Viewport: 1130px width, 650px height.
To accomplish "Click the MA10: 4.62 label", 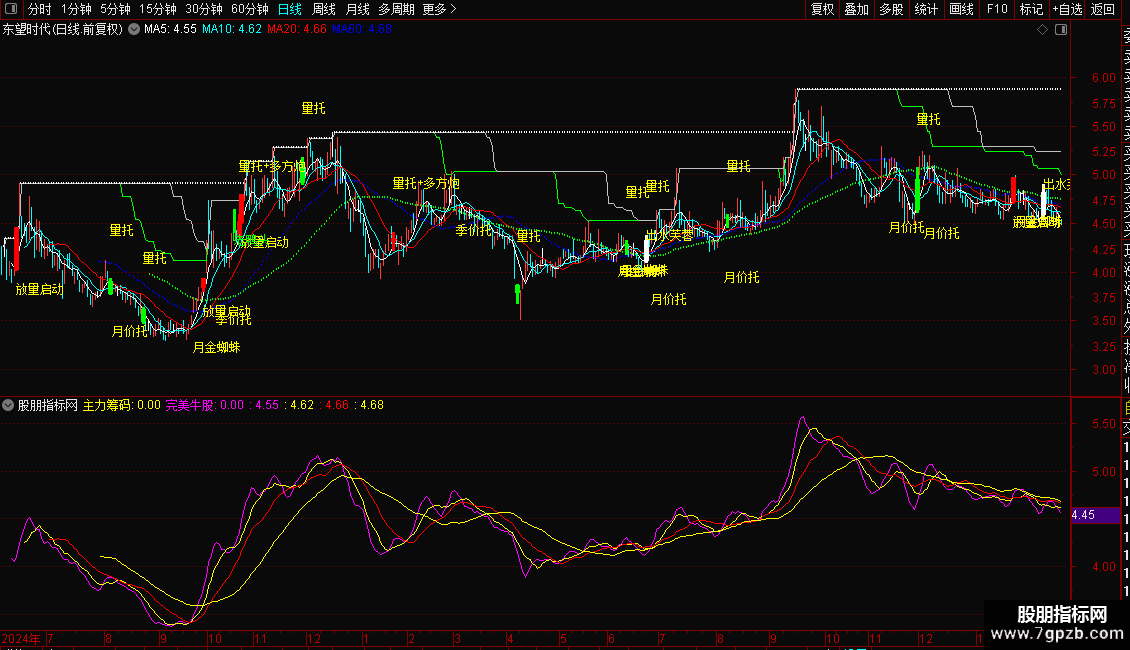I will (x=232, y=30).
